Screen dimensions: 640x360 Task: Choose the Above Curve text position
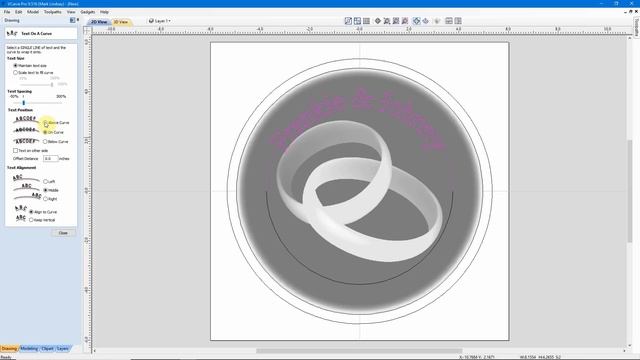(x=46, y=122)
